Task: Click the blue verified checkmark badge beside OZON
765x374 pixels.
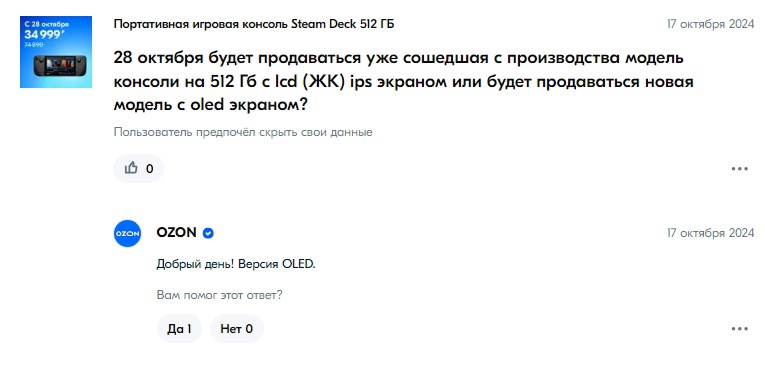Action: (x=208, y=234)
